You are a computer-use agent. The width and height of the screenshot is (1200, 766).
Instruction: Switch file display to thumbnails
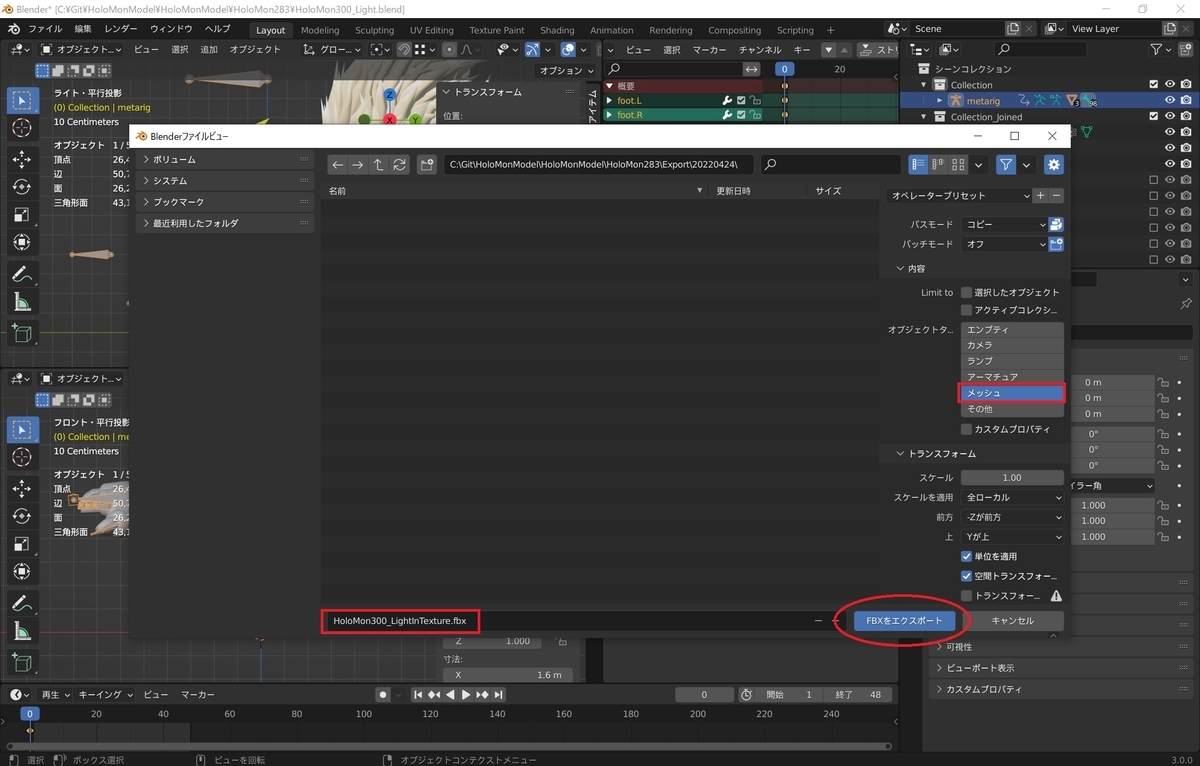click(x=958, y=165)
